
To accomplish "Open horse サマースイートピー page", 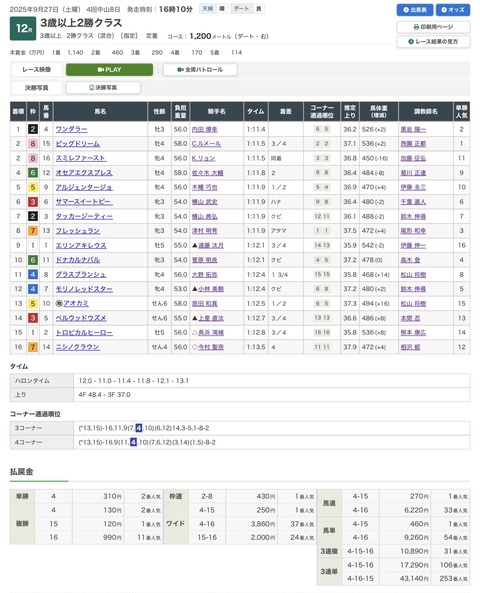I will click(84, 202).
